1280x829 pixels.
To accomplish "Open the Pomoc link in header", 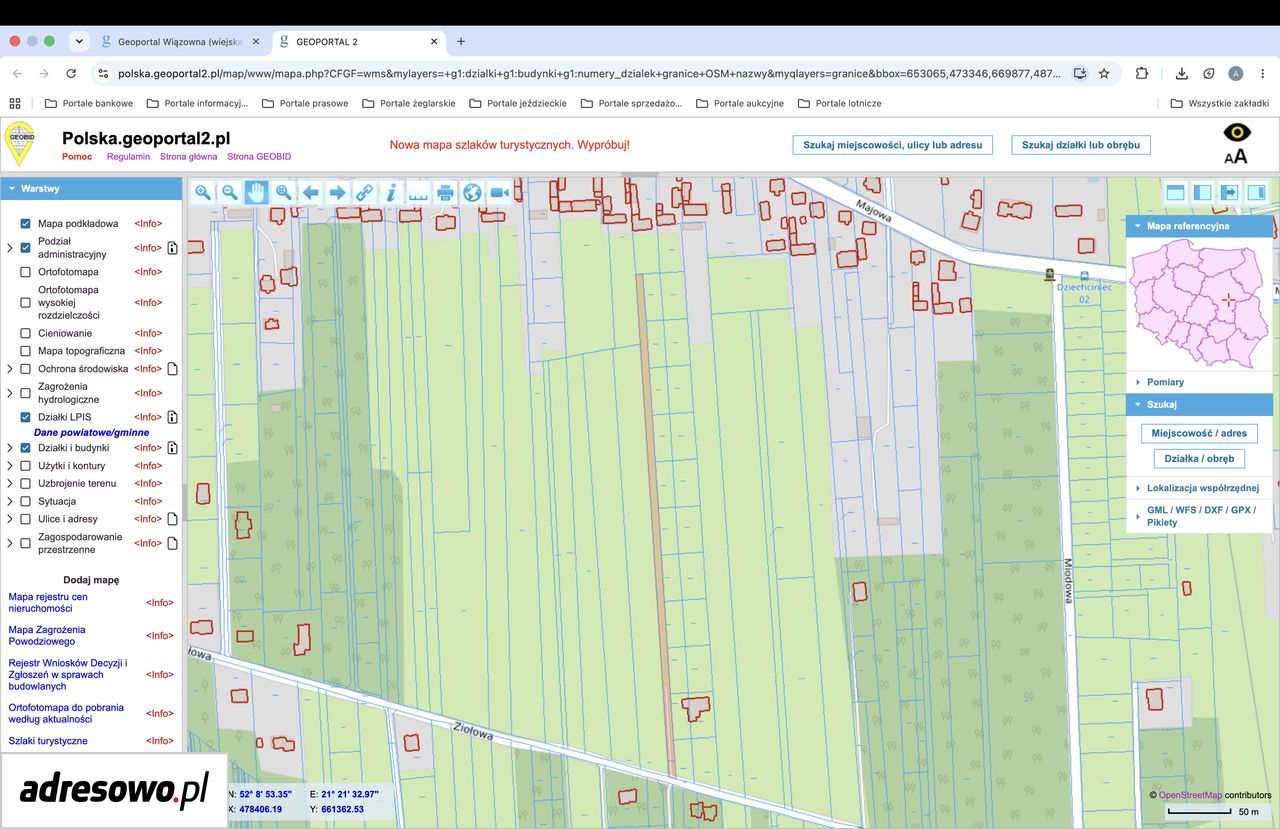I will click(x=77, y=157).
